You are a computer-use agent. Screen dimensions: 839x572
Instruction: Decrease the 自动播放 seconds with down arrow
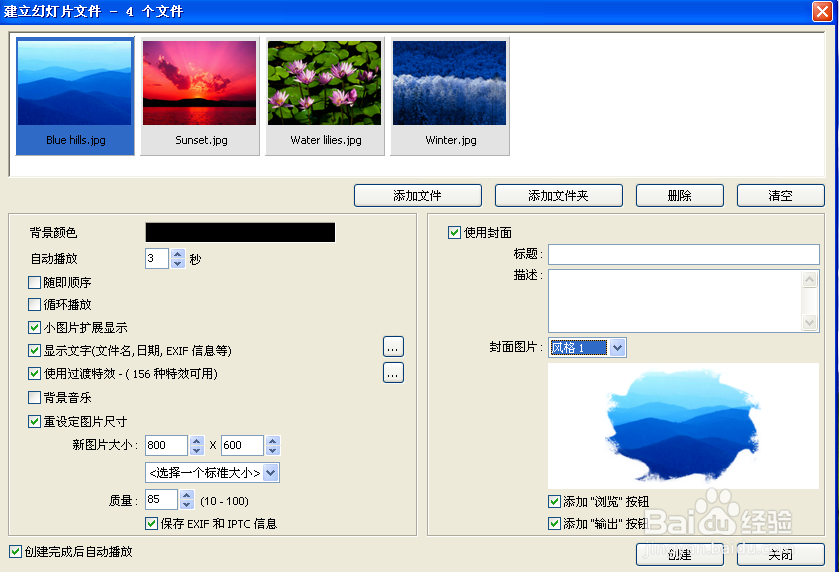tap(178, 263)
